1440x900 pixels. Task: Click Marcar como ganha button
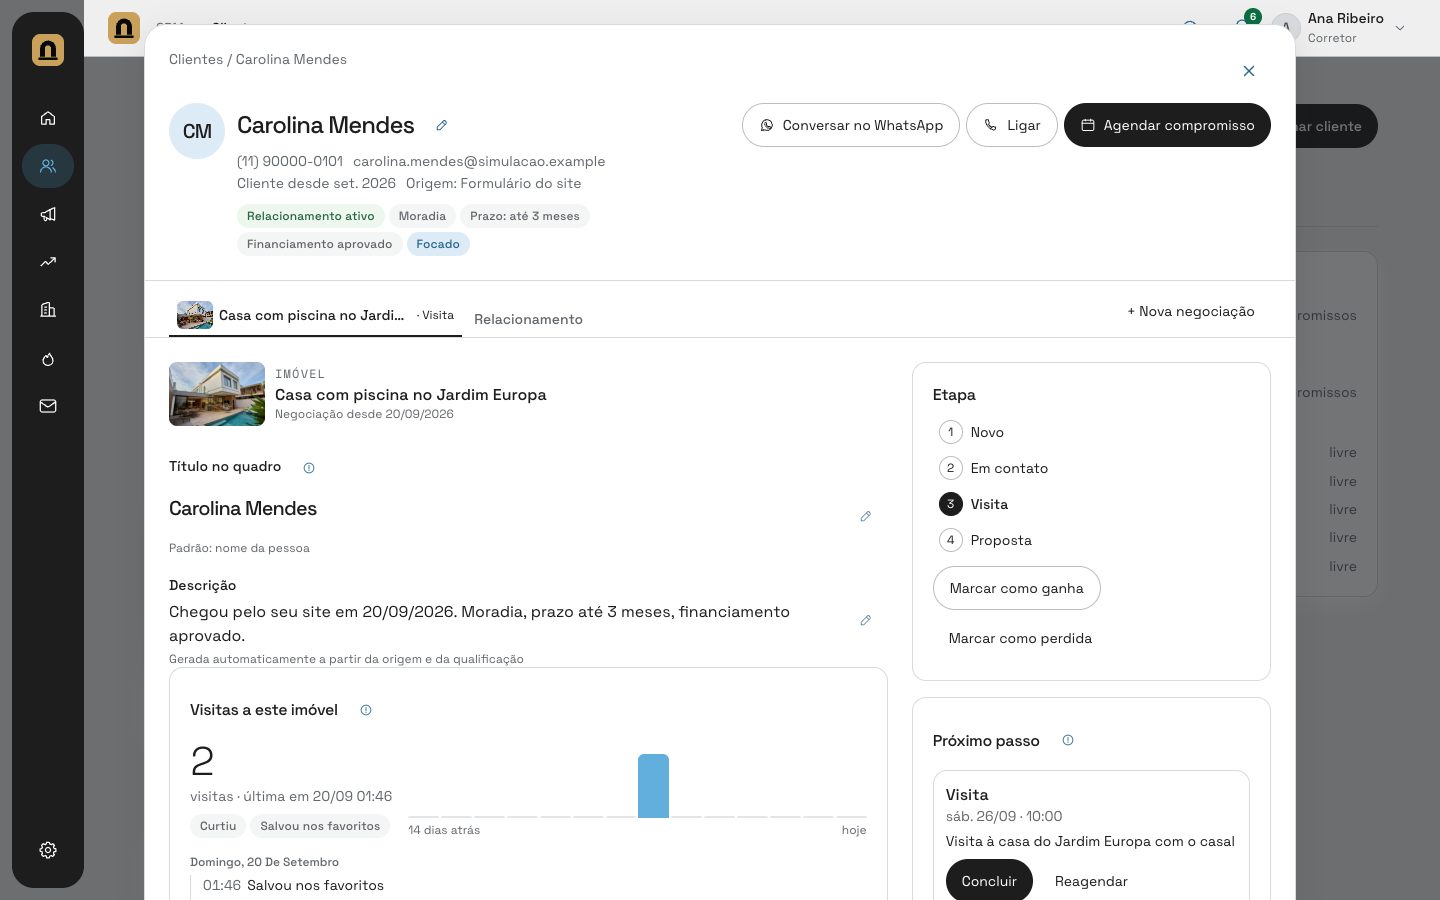point(1017,588)
